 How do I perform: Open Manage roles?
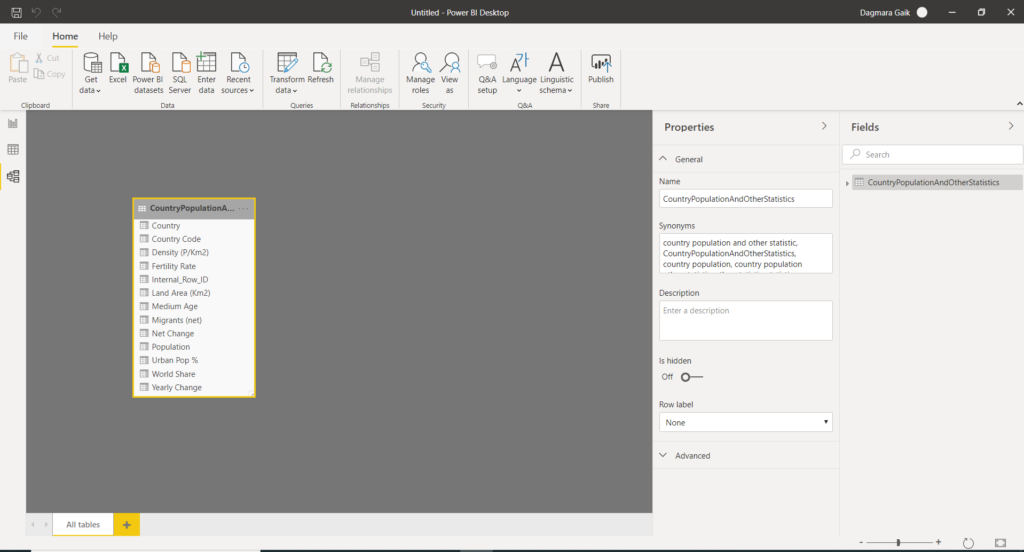tap(421, 73)
